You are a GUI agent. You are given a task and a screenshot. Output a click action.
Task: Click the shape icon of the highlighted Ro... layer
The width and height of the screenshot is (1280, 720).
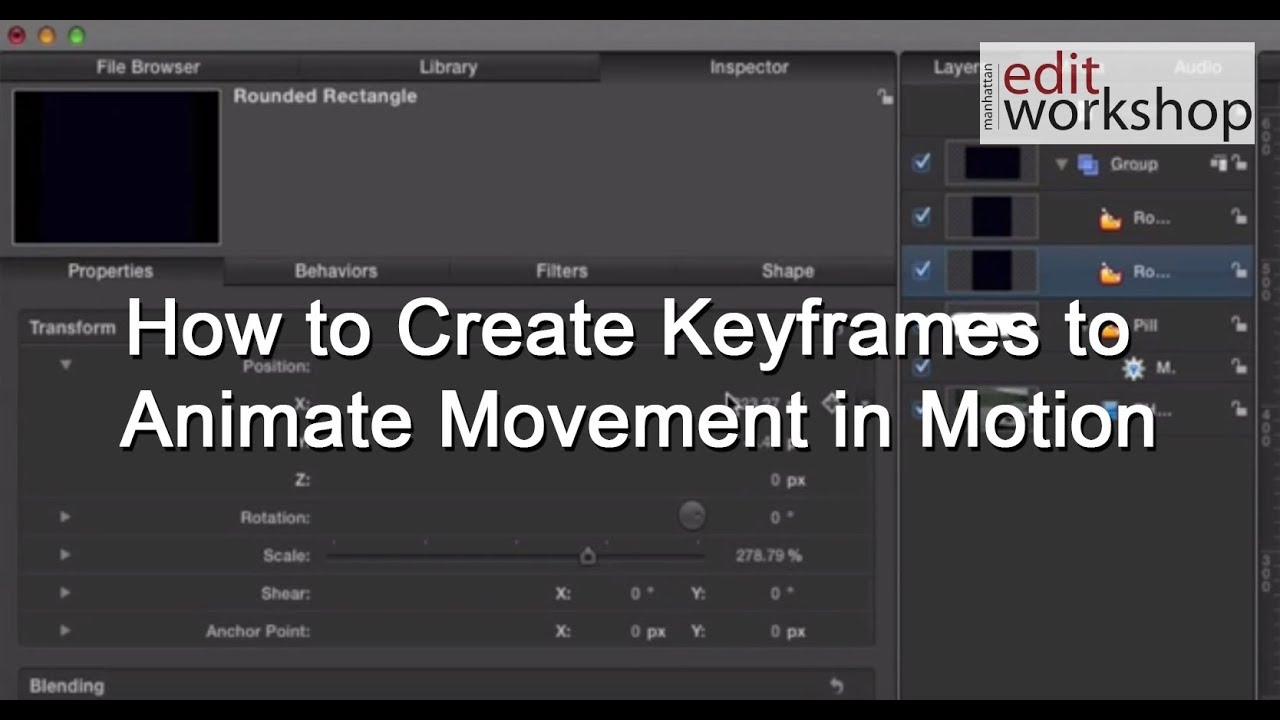click(x=1110, y=271)
